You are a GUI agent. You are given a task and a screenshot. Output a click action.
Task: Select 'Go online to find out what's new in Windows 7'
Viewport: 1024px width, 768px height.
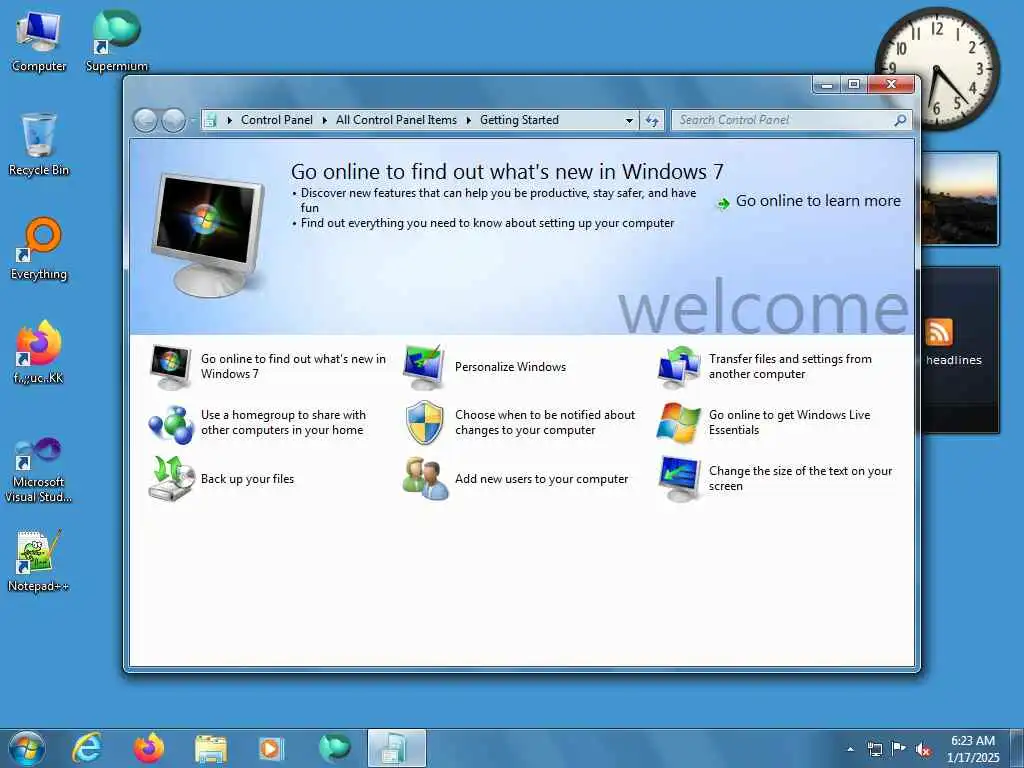click(293, 366)
